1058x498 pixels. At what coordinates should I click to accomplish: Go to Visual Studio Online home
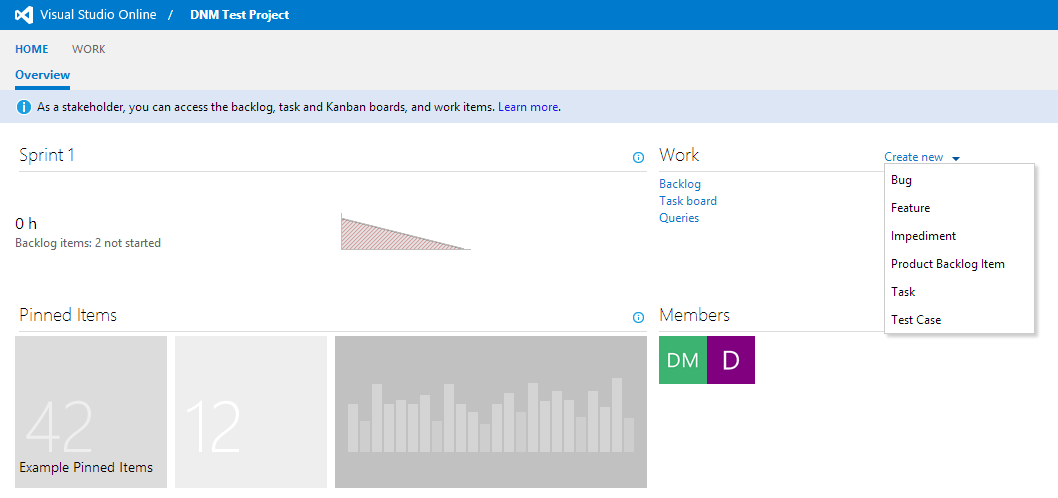pos(98,15)
